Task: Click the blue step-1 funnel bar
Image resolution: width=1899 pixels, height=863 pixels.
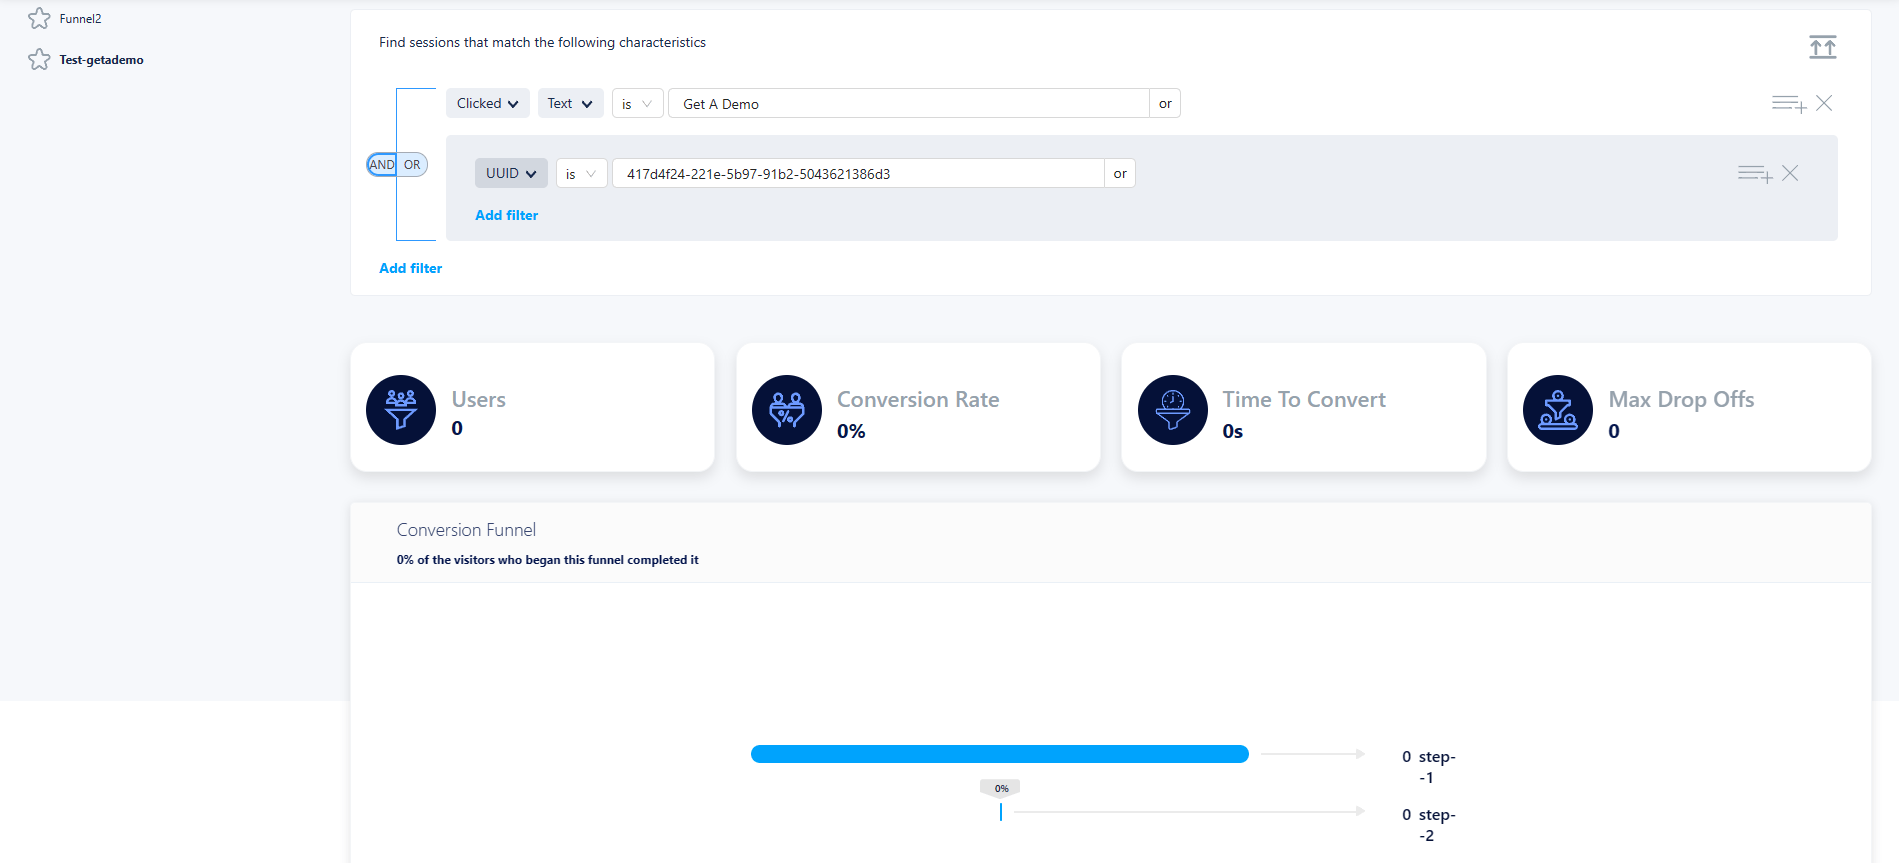Action: 999,754
